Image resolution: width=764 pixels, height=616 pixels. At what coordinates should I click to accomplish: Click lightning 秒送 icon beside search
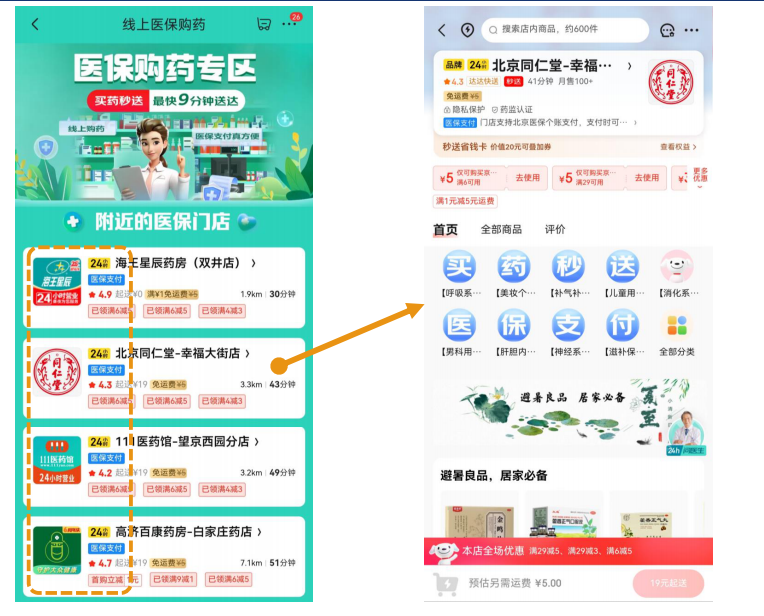[x=467, y=30]
